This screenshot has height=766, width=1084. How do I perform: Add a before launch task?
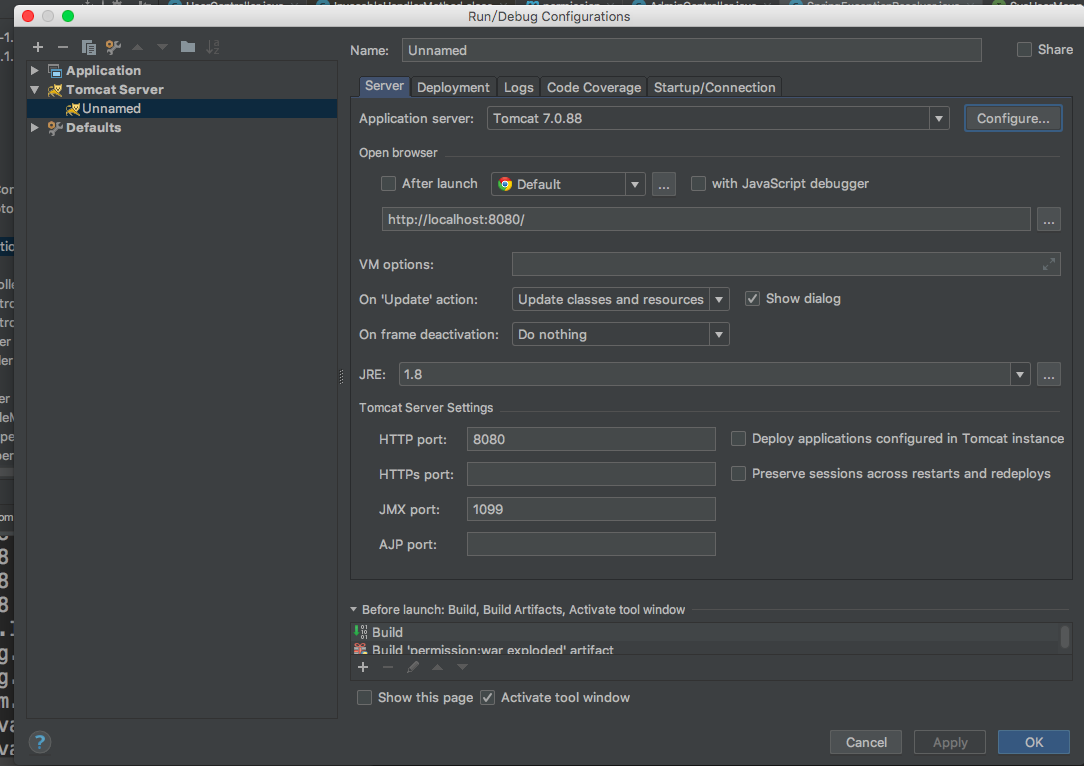click(x=363, y=667)
